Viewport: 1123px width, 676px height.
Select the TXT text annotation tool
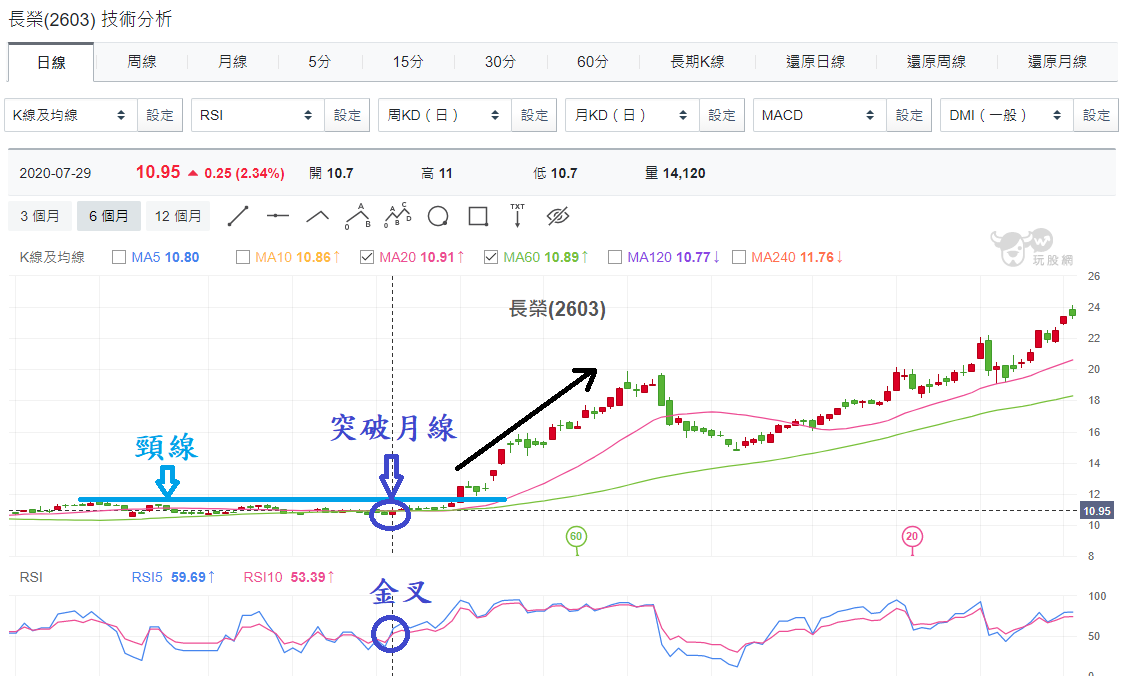(517, 216)
